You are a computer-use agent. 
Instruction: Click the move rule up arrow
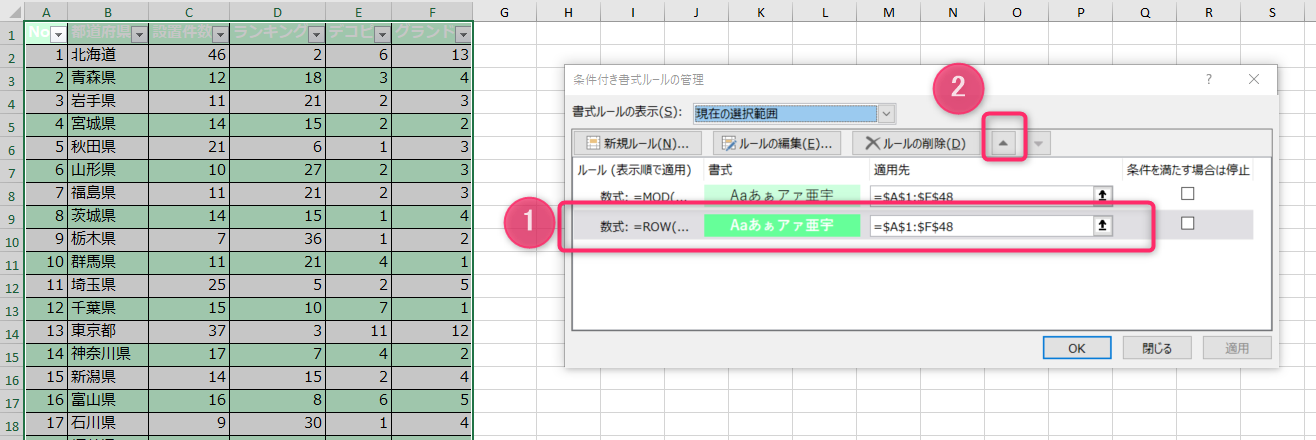point(1004,144)
